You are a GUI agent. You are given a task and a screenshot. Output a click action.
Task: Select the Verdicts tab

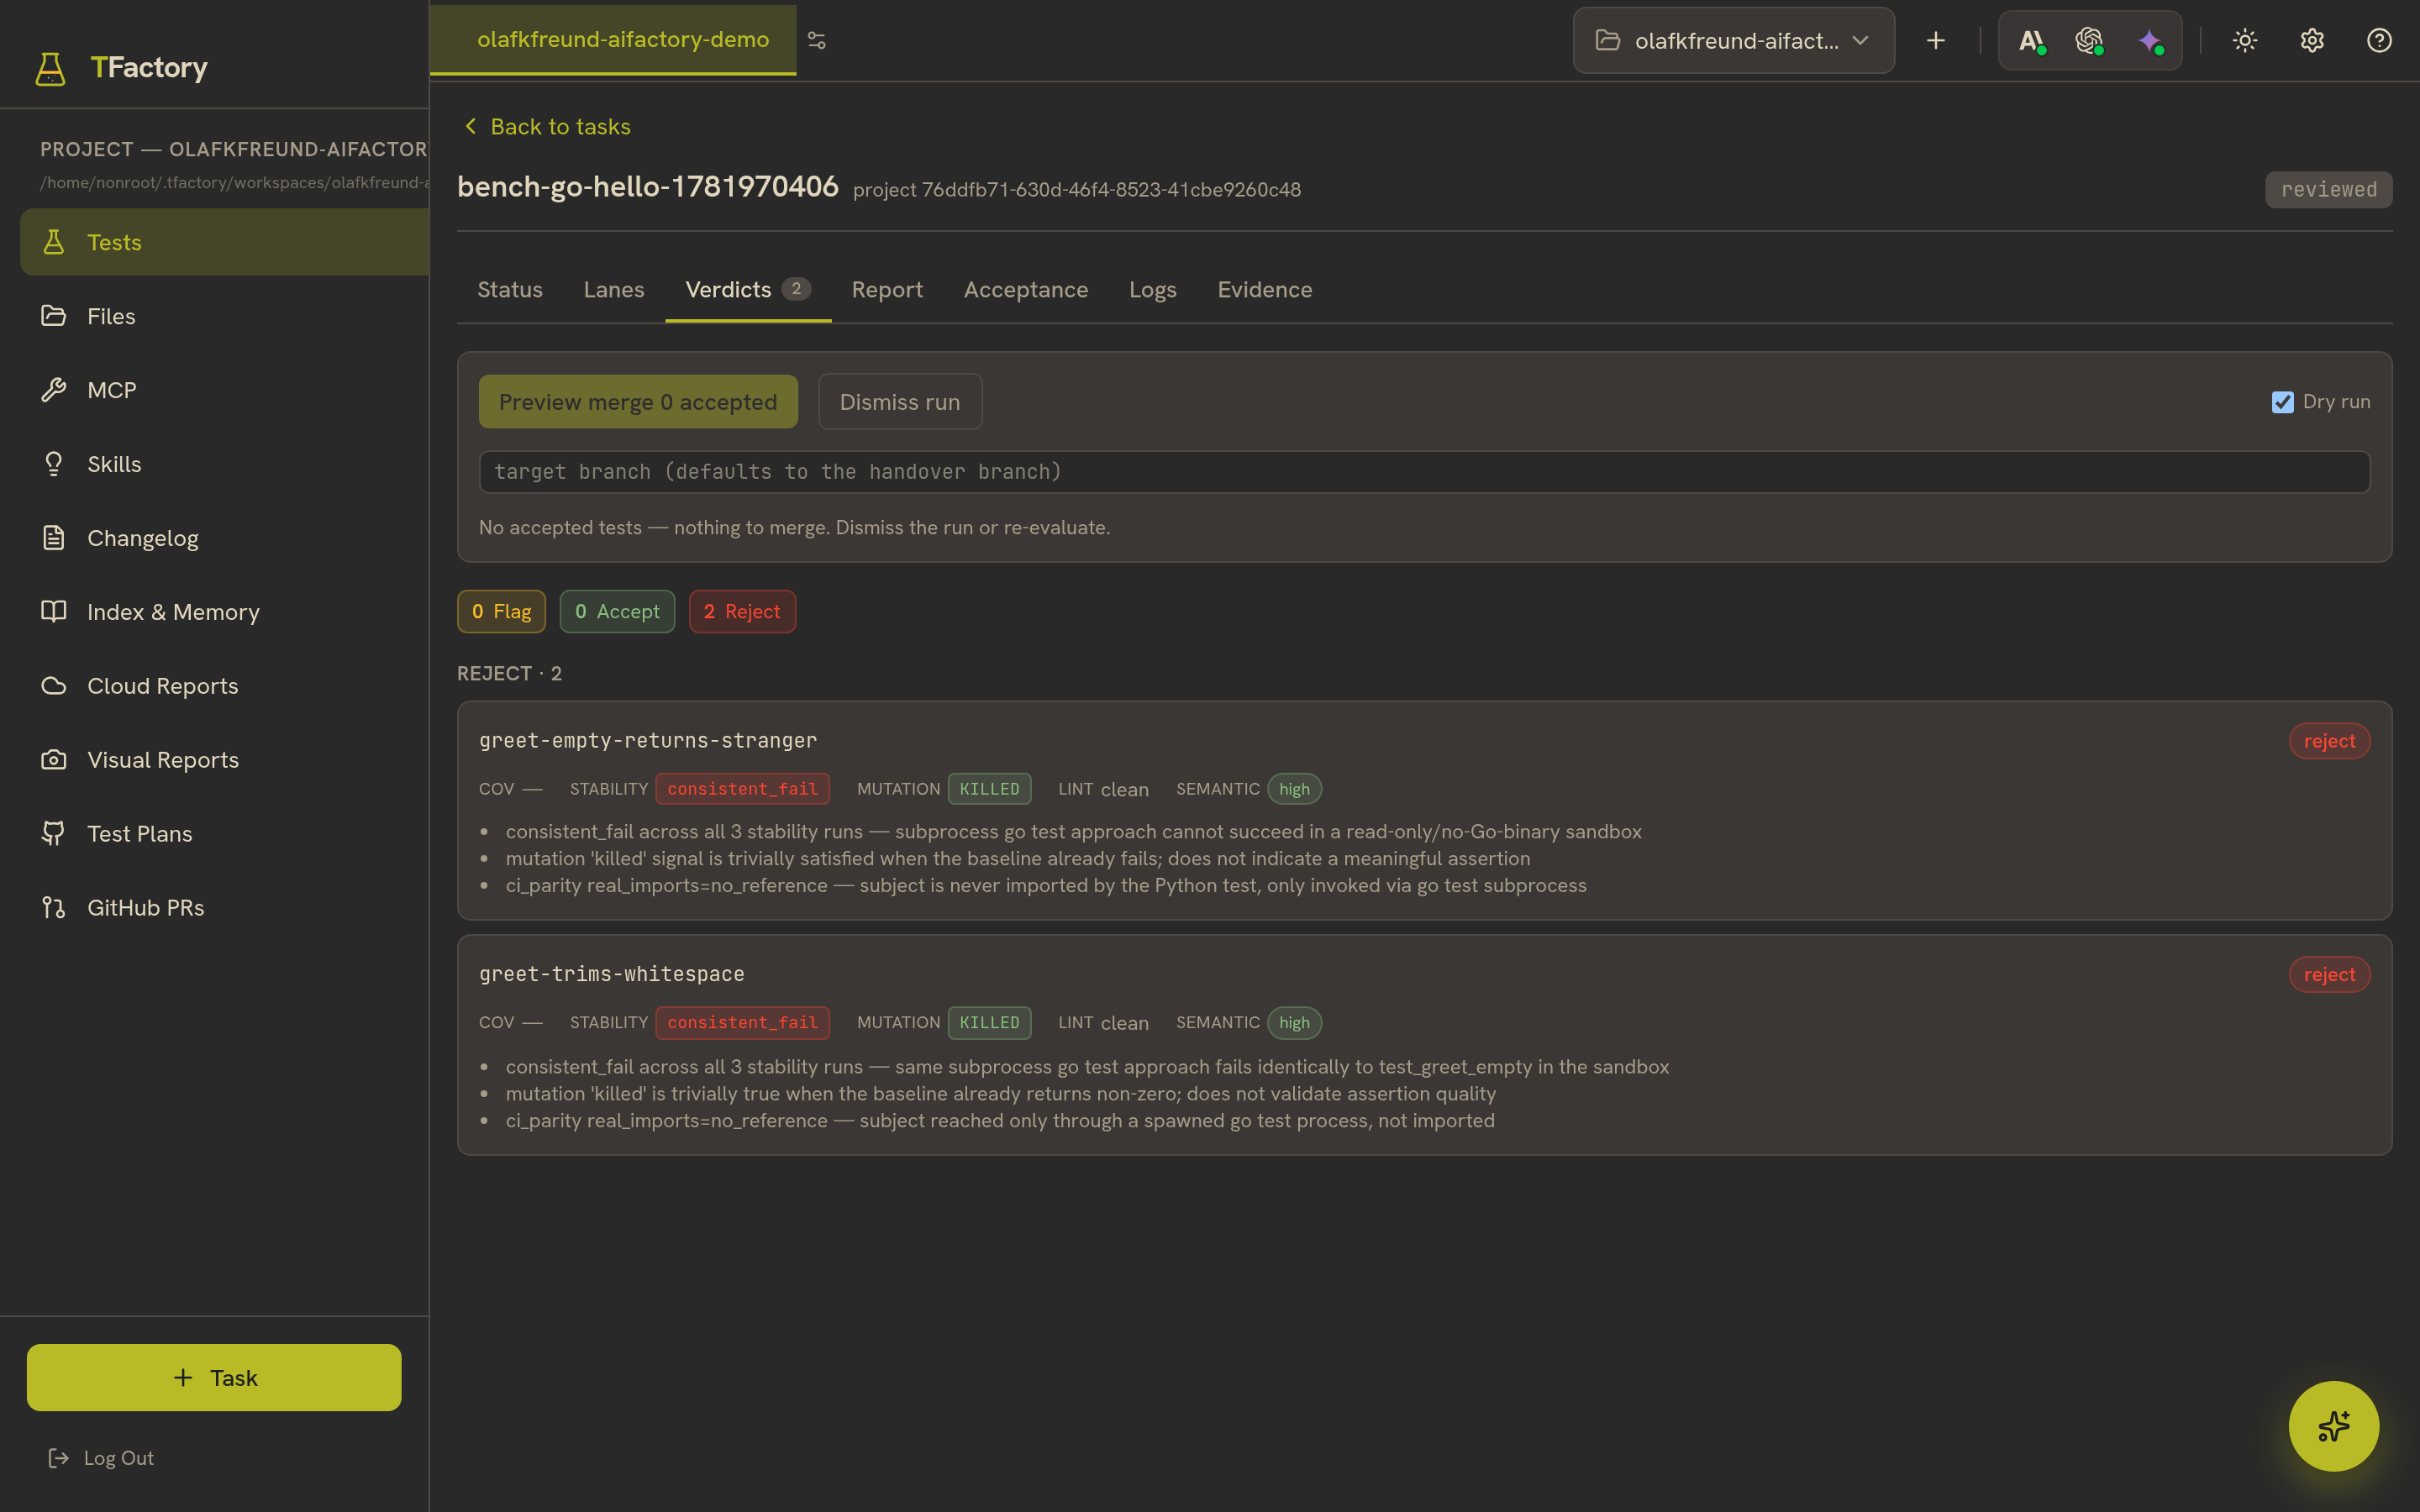(748, 290)
